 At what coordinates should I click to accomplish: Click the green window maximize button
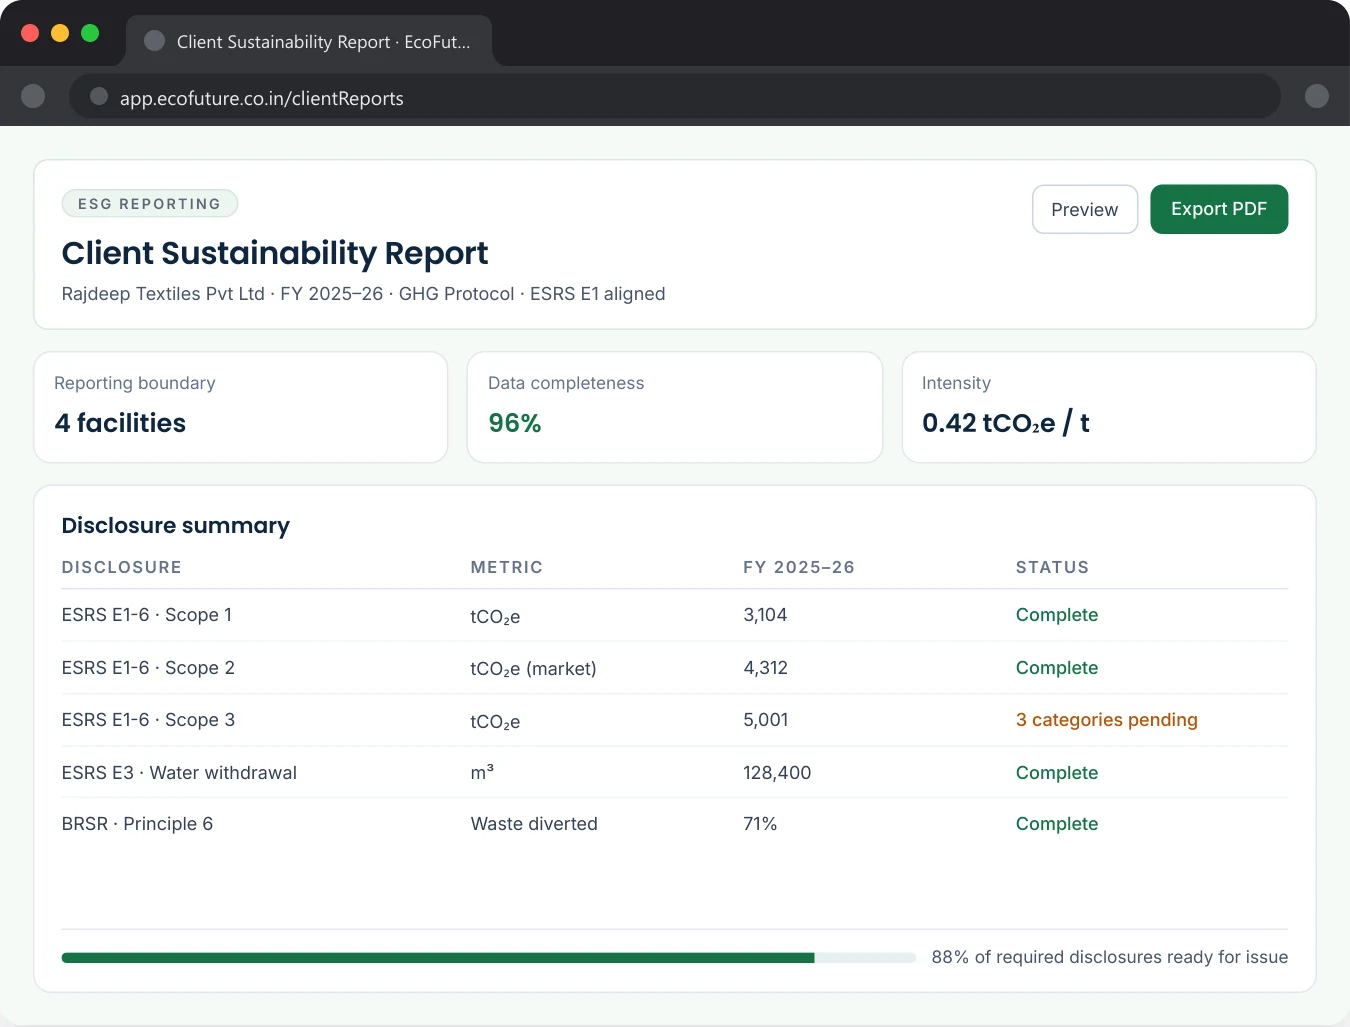coord(90,33)
